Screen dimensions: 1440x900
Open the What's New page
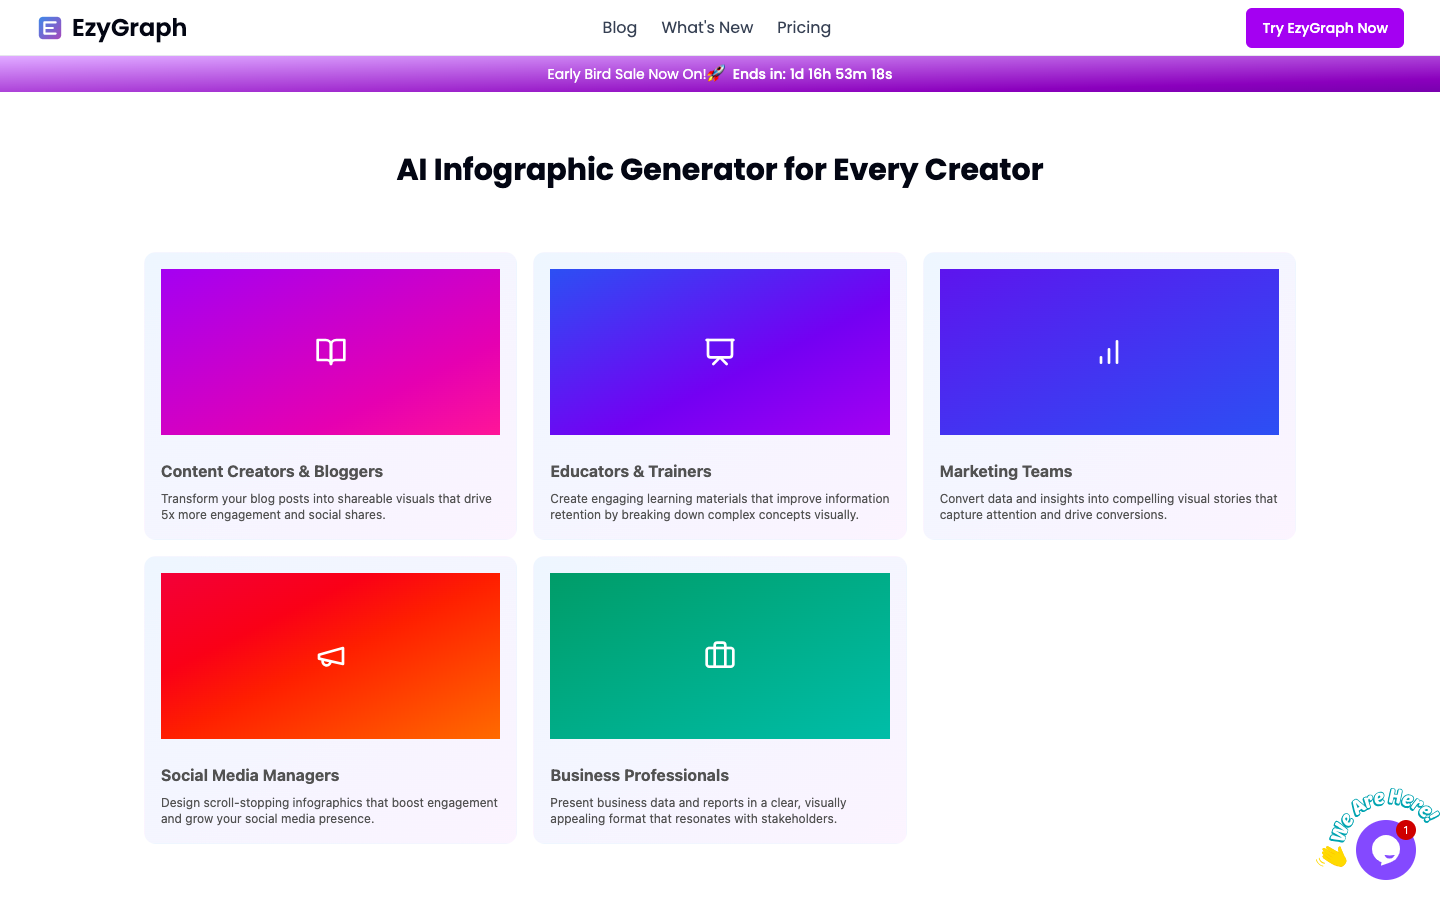707,28
